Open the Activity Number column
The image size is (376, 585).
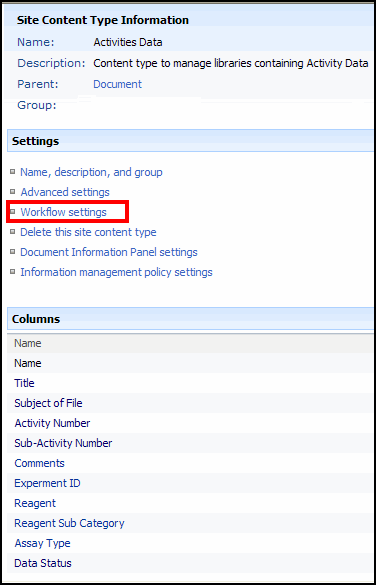click(52, 423)
